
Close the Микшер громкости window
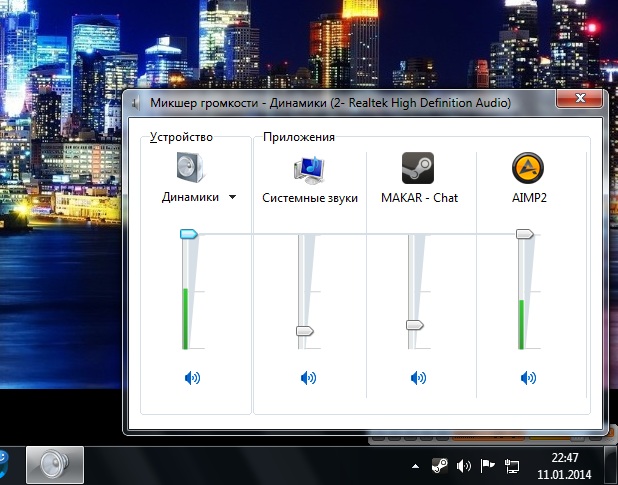pyautogui.click(x=579, y=98)
